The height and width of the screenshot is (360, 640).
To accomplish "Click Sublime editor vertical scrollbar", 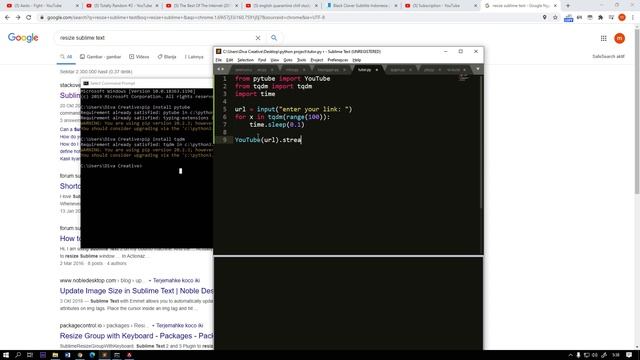I will coord(481,142).
